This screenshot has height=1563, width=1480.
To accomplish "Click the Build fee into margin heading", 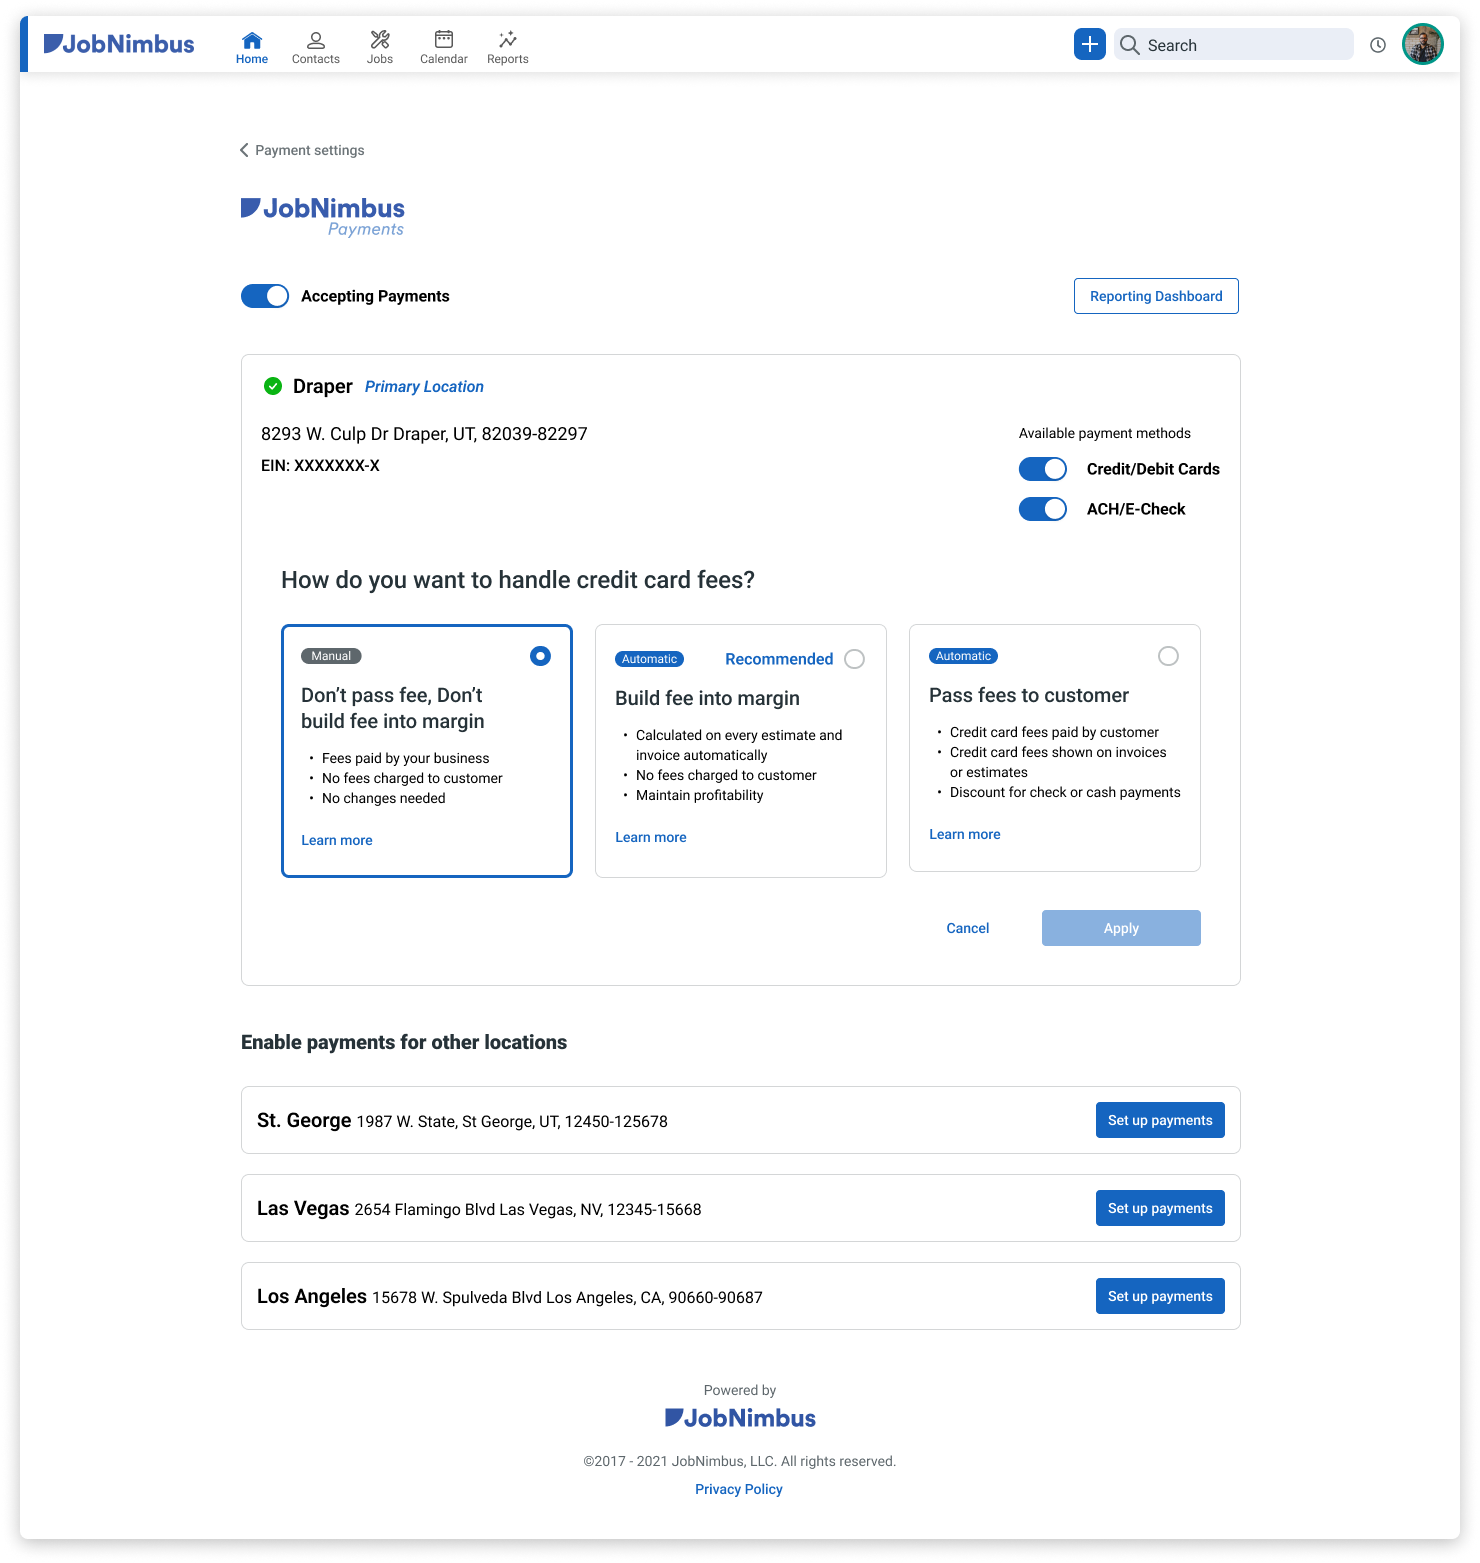I will pos(708,698).
